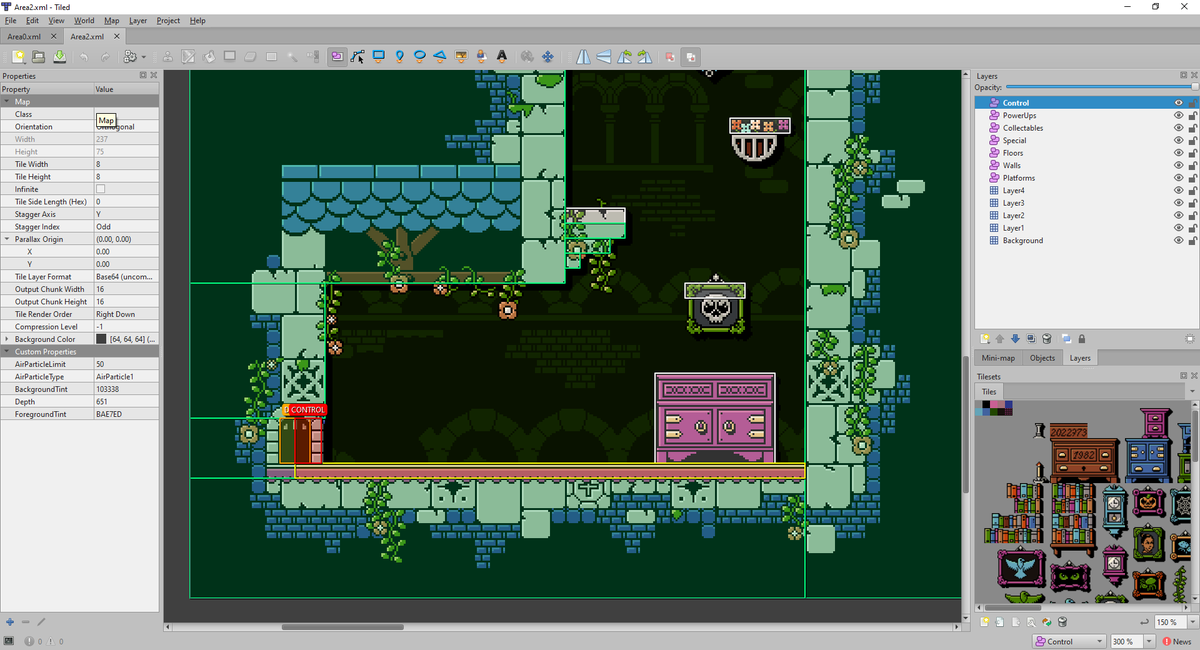Select the Tiles tileset tab
Image resolution: width=1200 pixels, height=650 pixels.
coord(989,391)
